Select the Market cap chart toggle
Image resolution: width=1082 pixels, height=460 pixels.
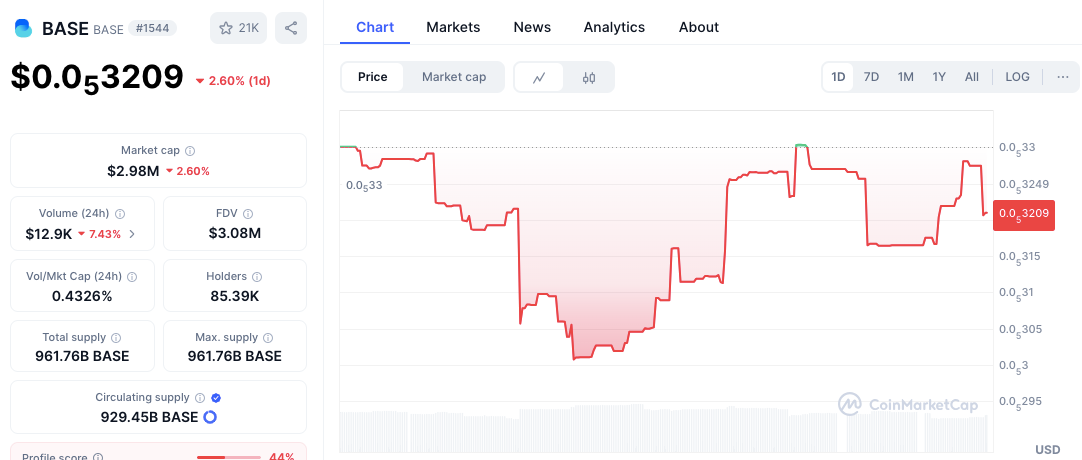point(454,77)
